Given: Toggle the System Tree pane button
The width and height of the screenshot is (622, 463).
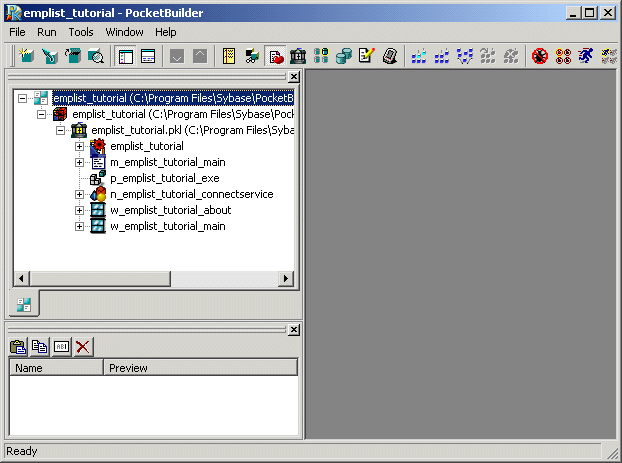Looking at the screenshot, I should (x=125, y=56).
